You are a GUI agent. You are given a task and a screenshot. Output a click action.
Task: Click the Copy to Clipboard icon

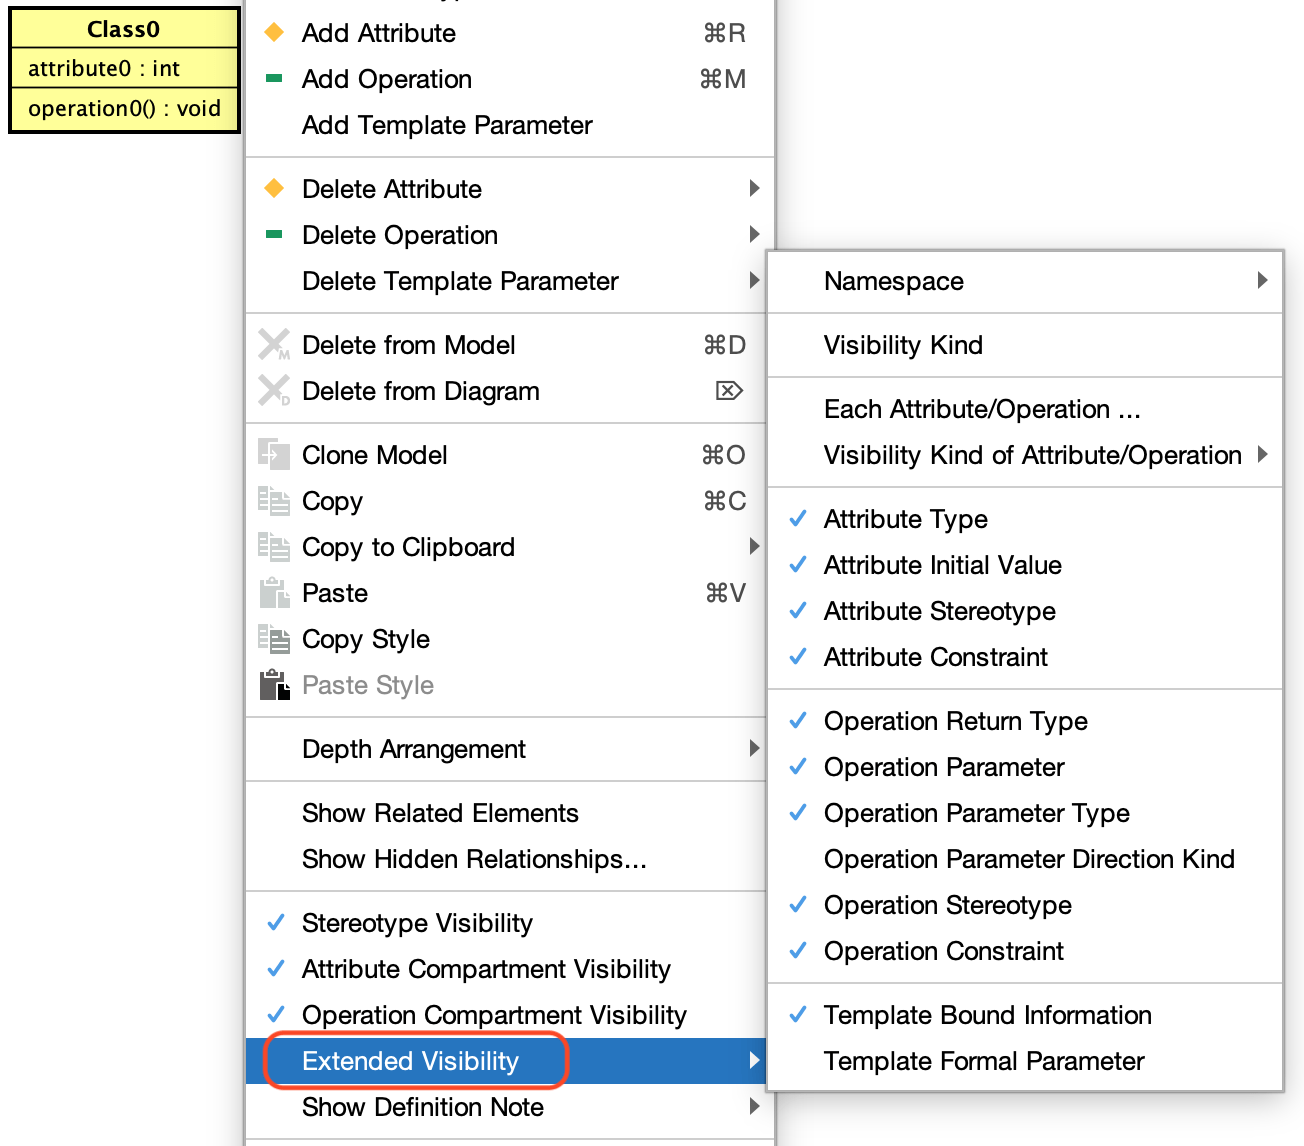pyautogui.click(x=274, y=547)
